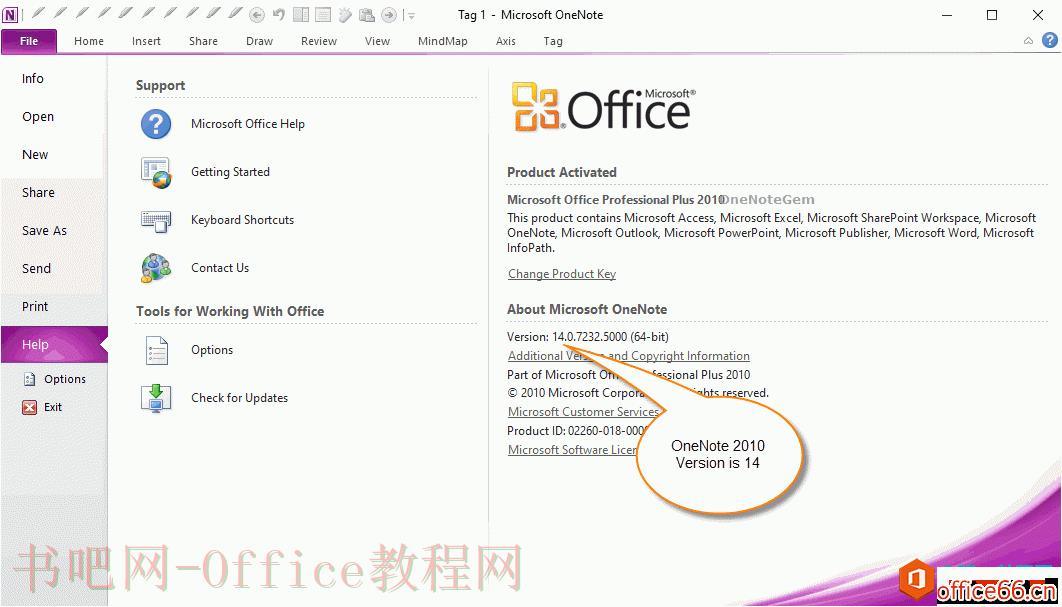Click the Support section heading
Screen dimensions: 1062x607
pos(161,85)
